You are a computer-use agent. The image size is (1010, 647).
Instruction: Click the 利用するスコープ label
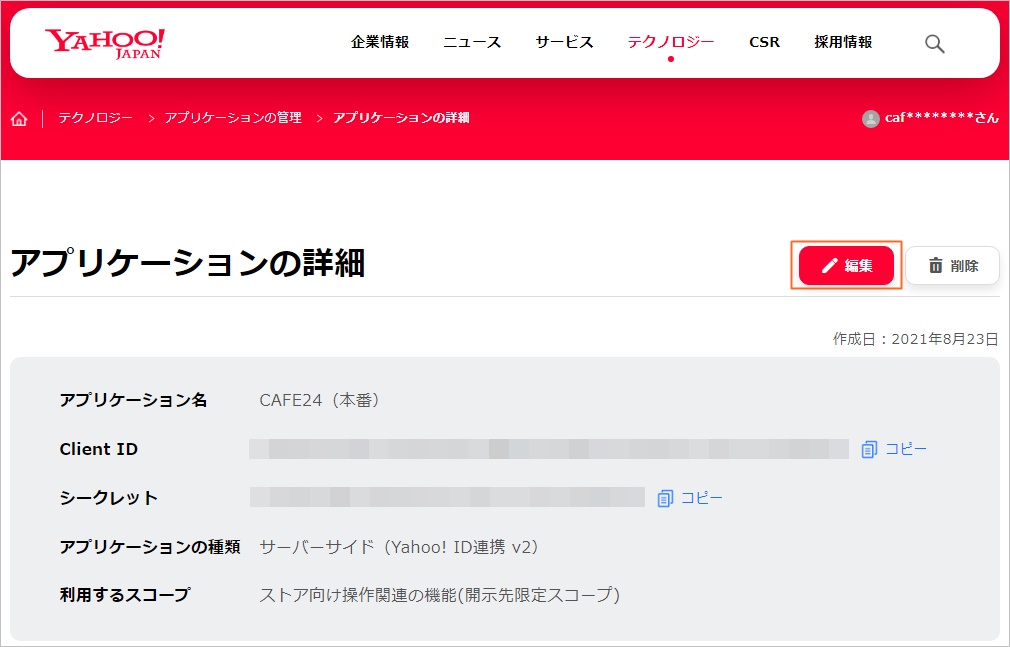(x=125, y=595)
